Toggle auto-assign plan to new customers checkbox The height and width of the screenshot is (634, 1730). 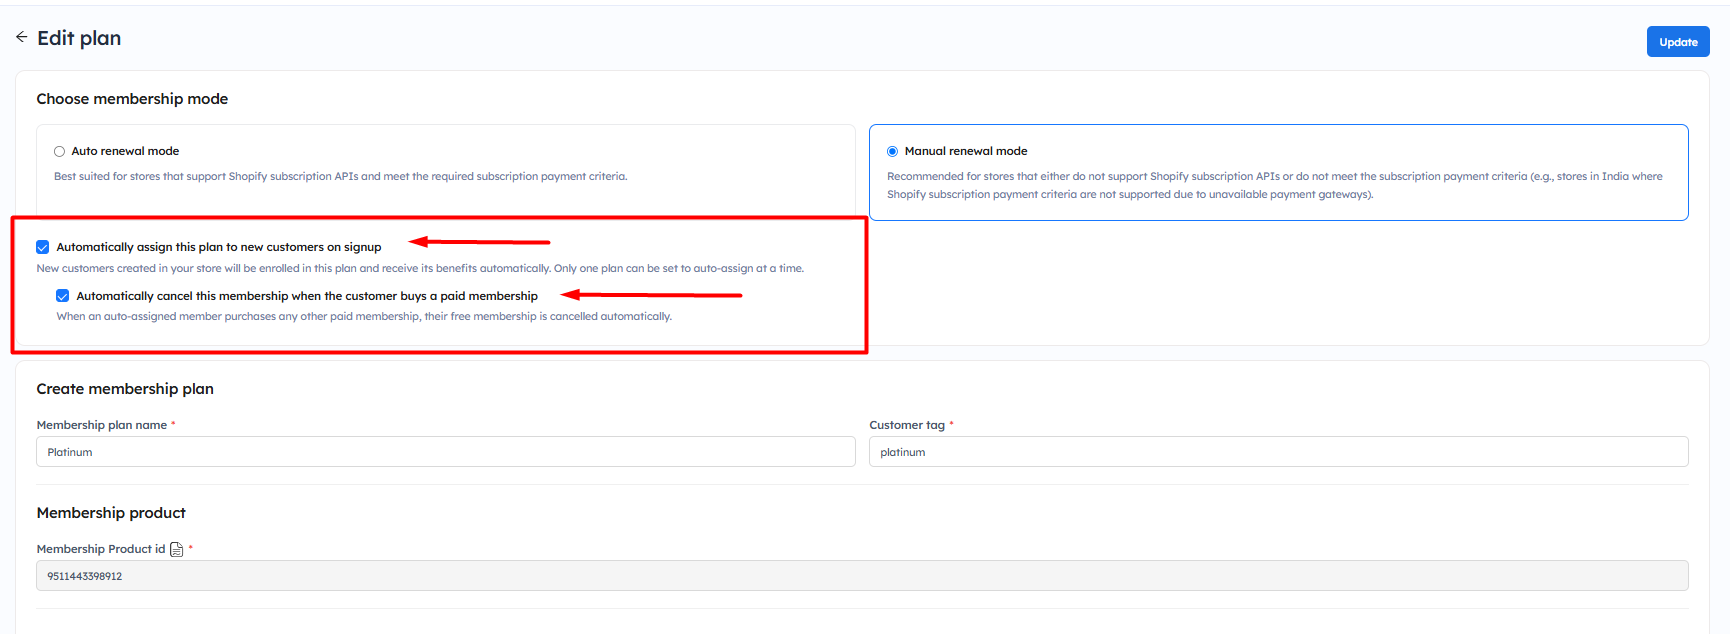pyautogui.click(x=43, y=247)
